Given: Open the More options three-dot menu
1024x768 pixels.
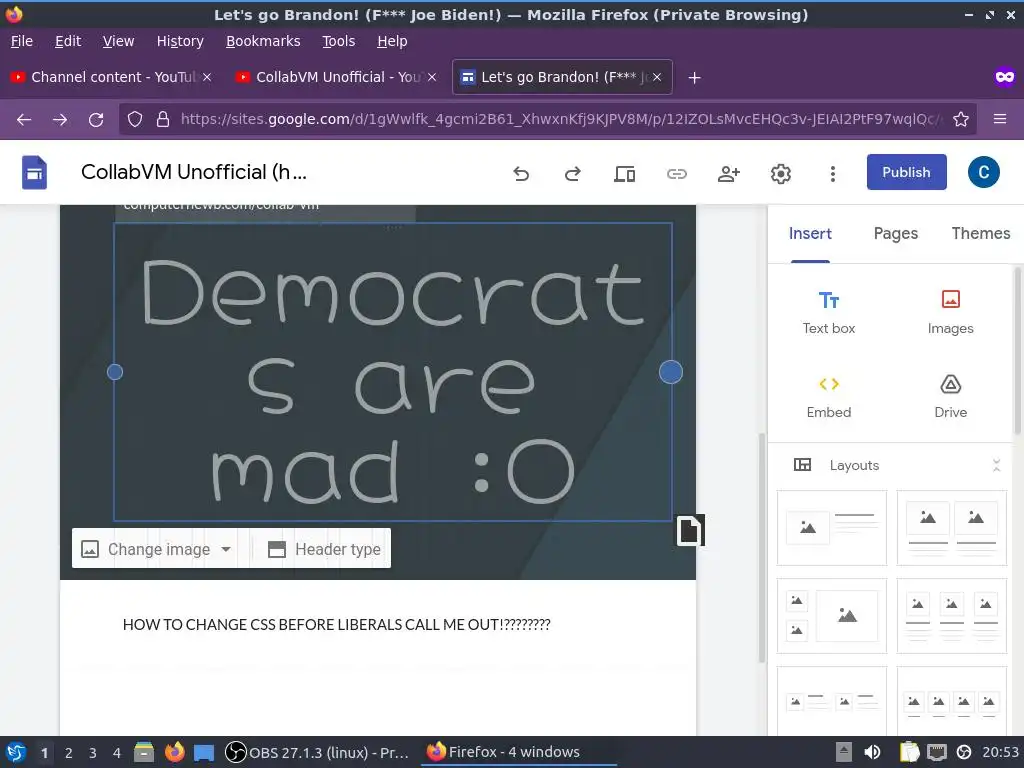Looking at the screenshot, I should tap(832, 174).
